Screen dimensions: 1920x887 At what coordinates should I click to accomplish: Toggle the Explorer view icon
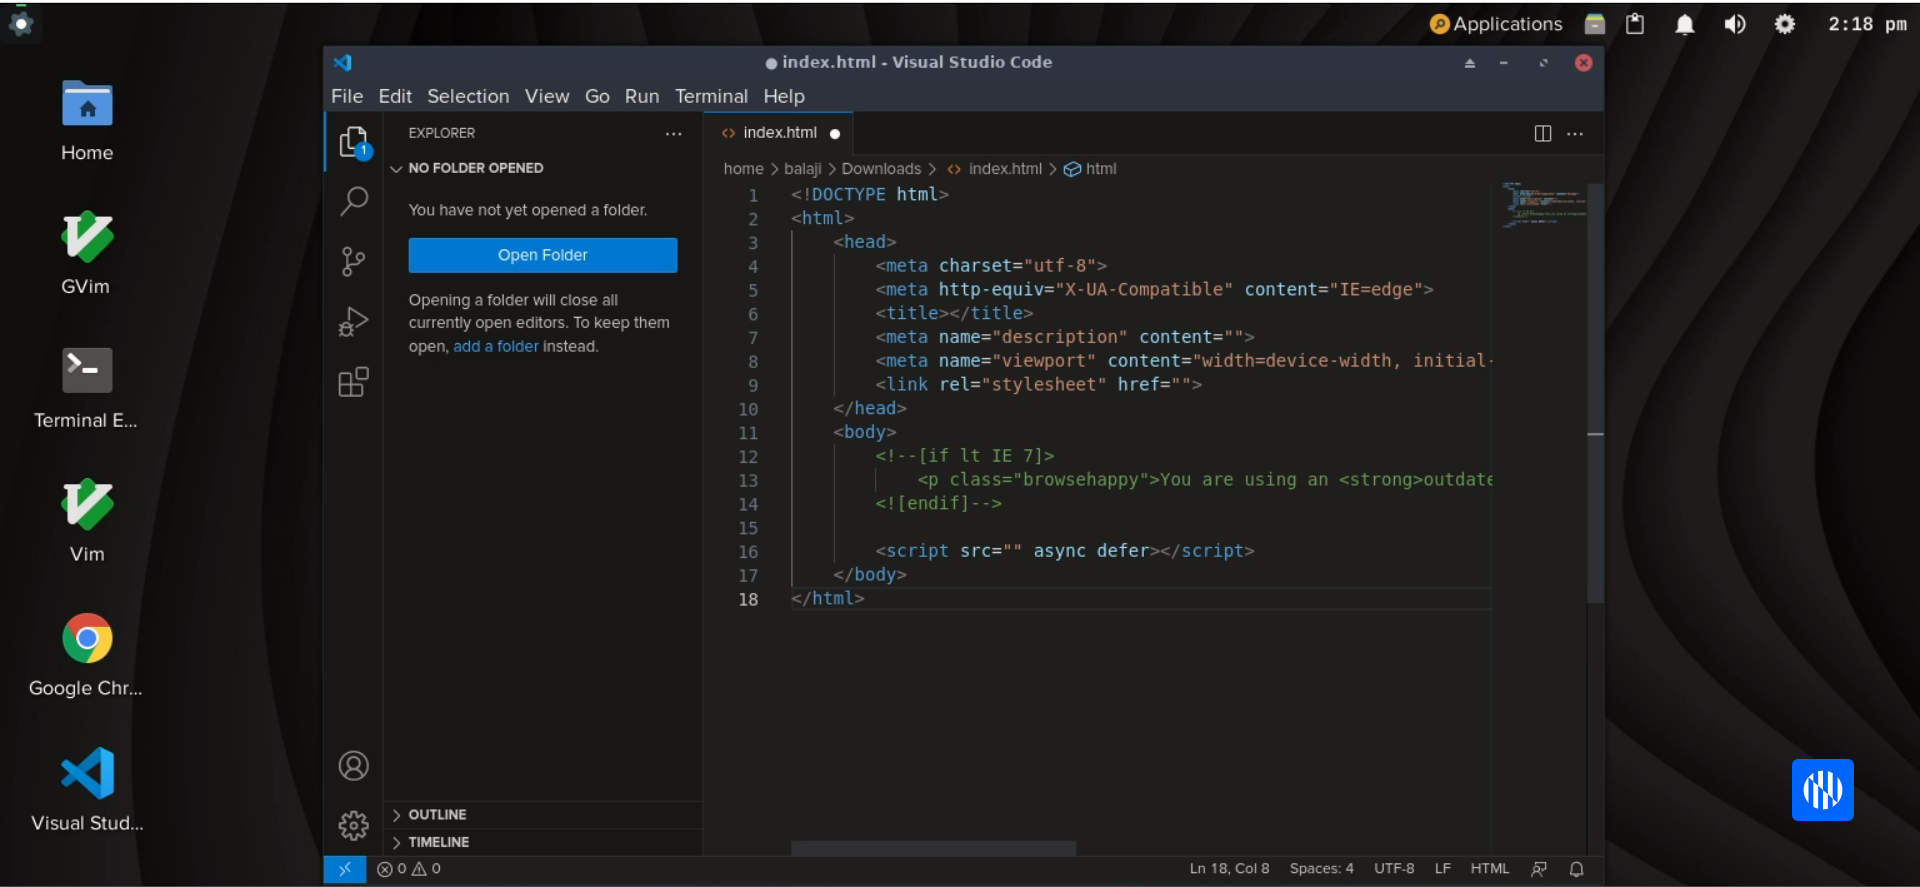tap(354, 142)
